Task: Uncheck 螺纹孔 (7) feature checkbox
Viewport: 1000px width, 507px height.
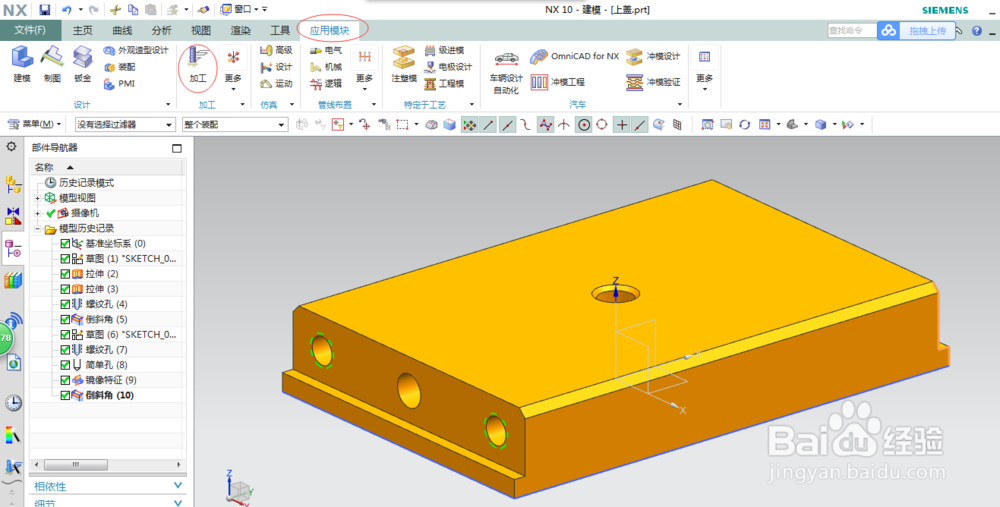Action: pos(65,350)
